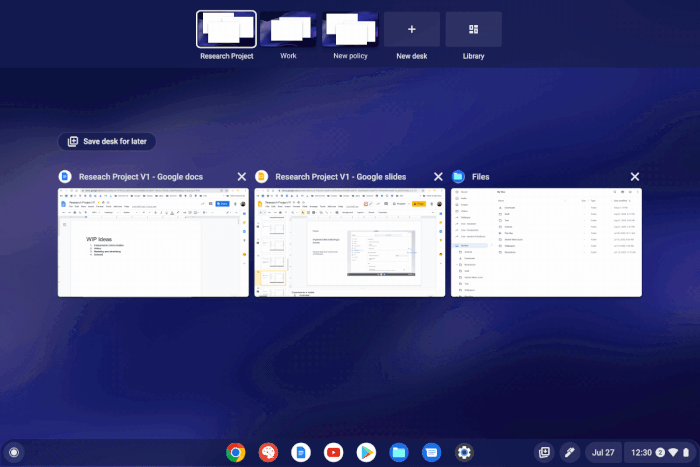Screen dimensions: 700x467
Task: Launch the red paint palette app from shelf
Action: click(268, 452)
